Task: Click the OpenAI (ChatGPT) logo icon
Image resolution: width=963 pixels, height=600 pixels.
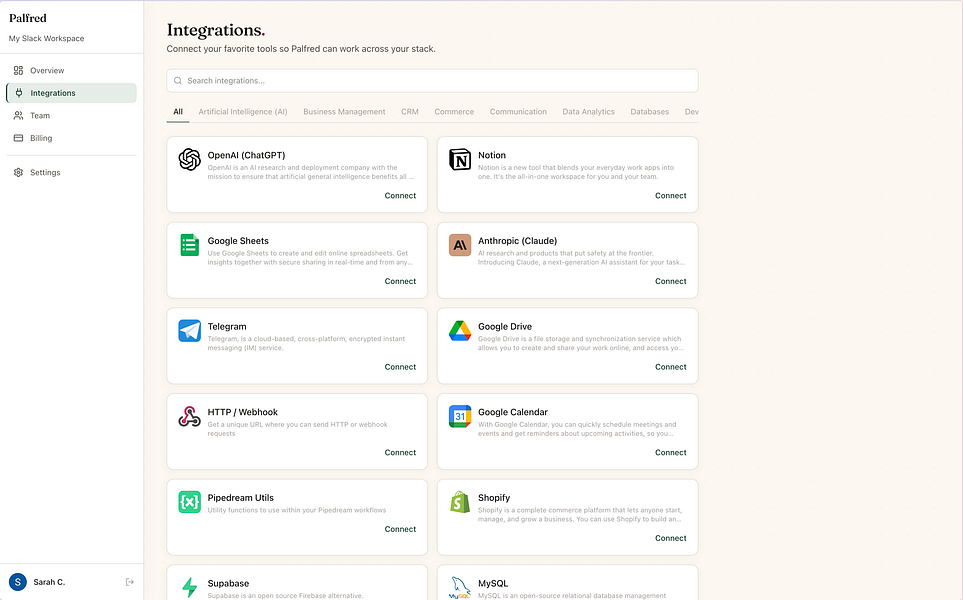Action: (x=189, y=160)
